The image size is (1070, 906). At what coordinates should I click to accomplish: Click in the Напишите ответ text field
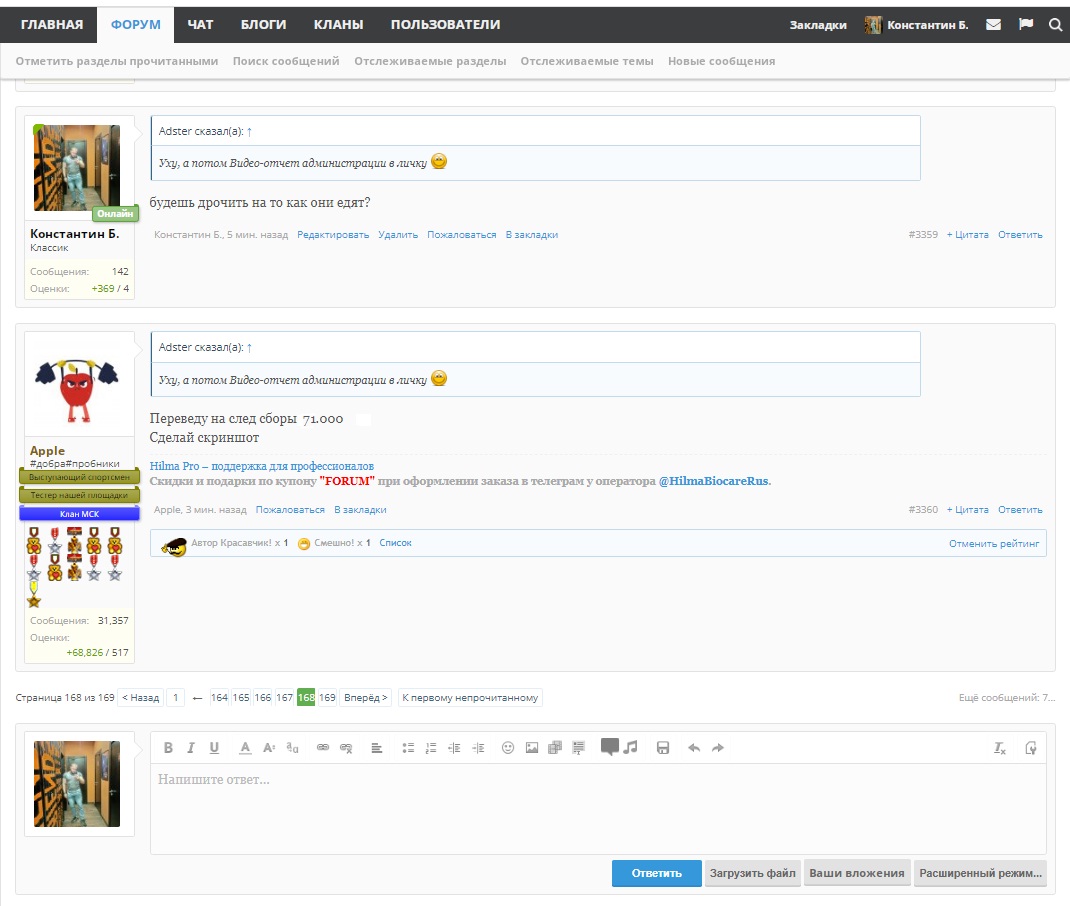[x=597, y=805]
